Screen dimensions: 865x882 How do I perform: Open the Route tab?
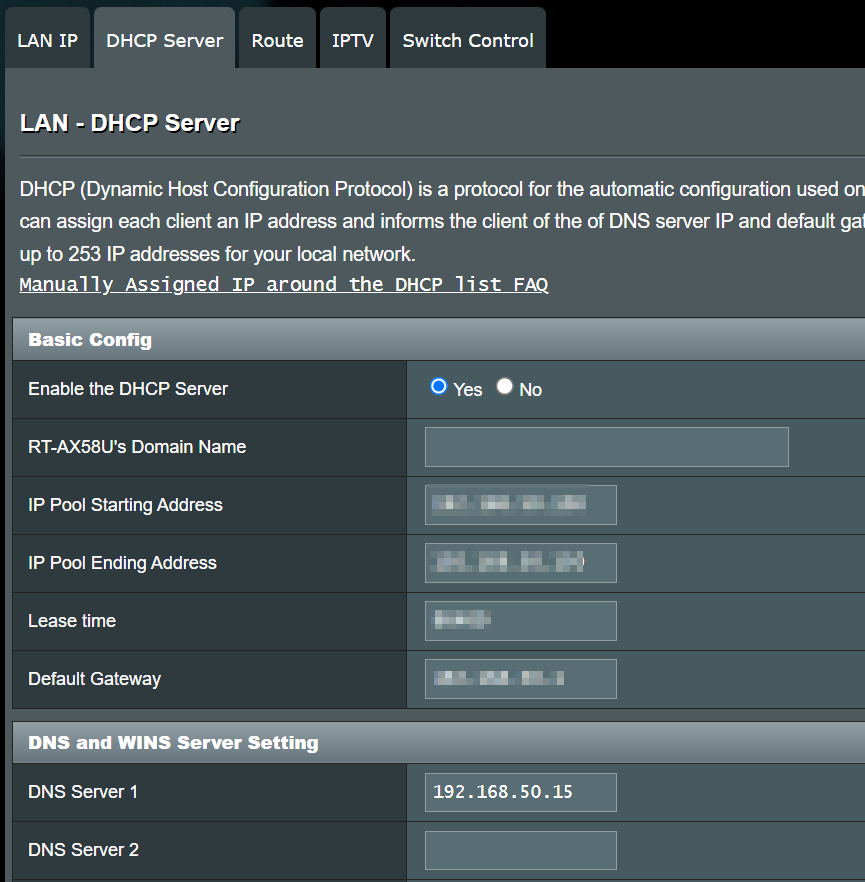(277, 41)
